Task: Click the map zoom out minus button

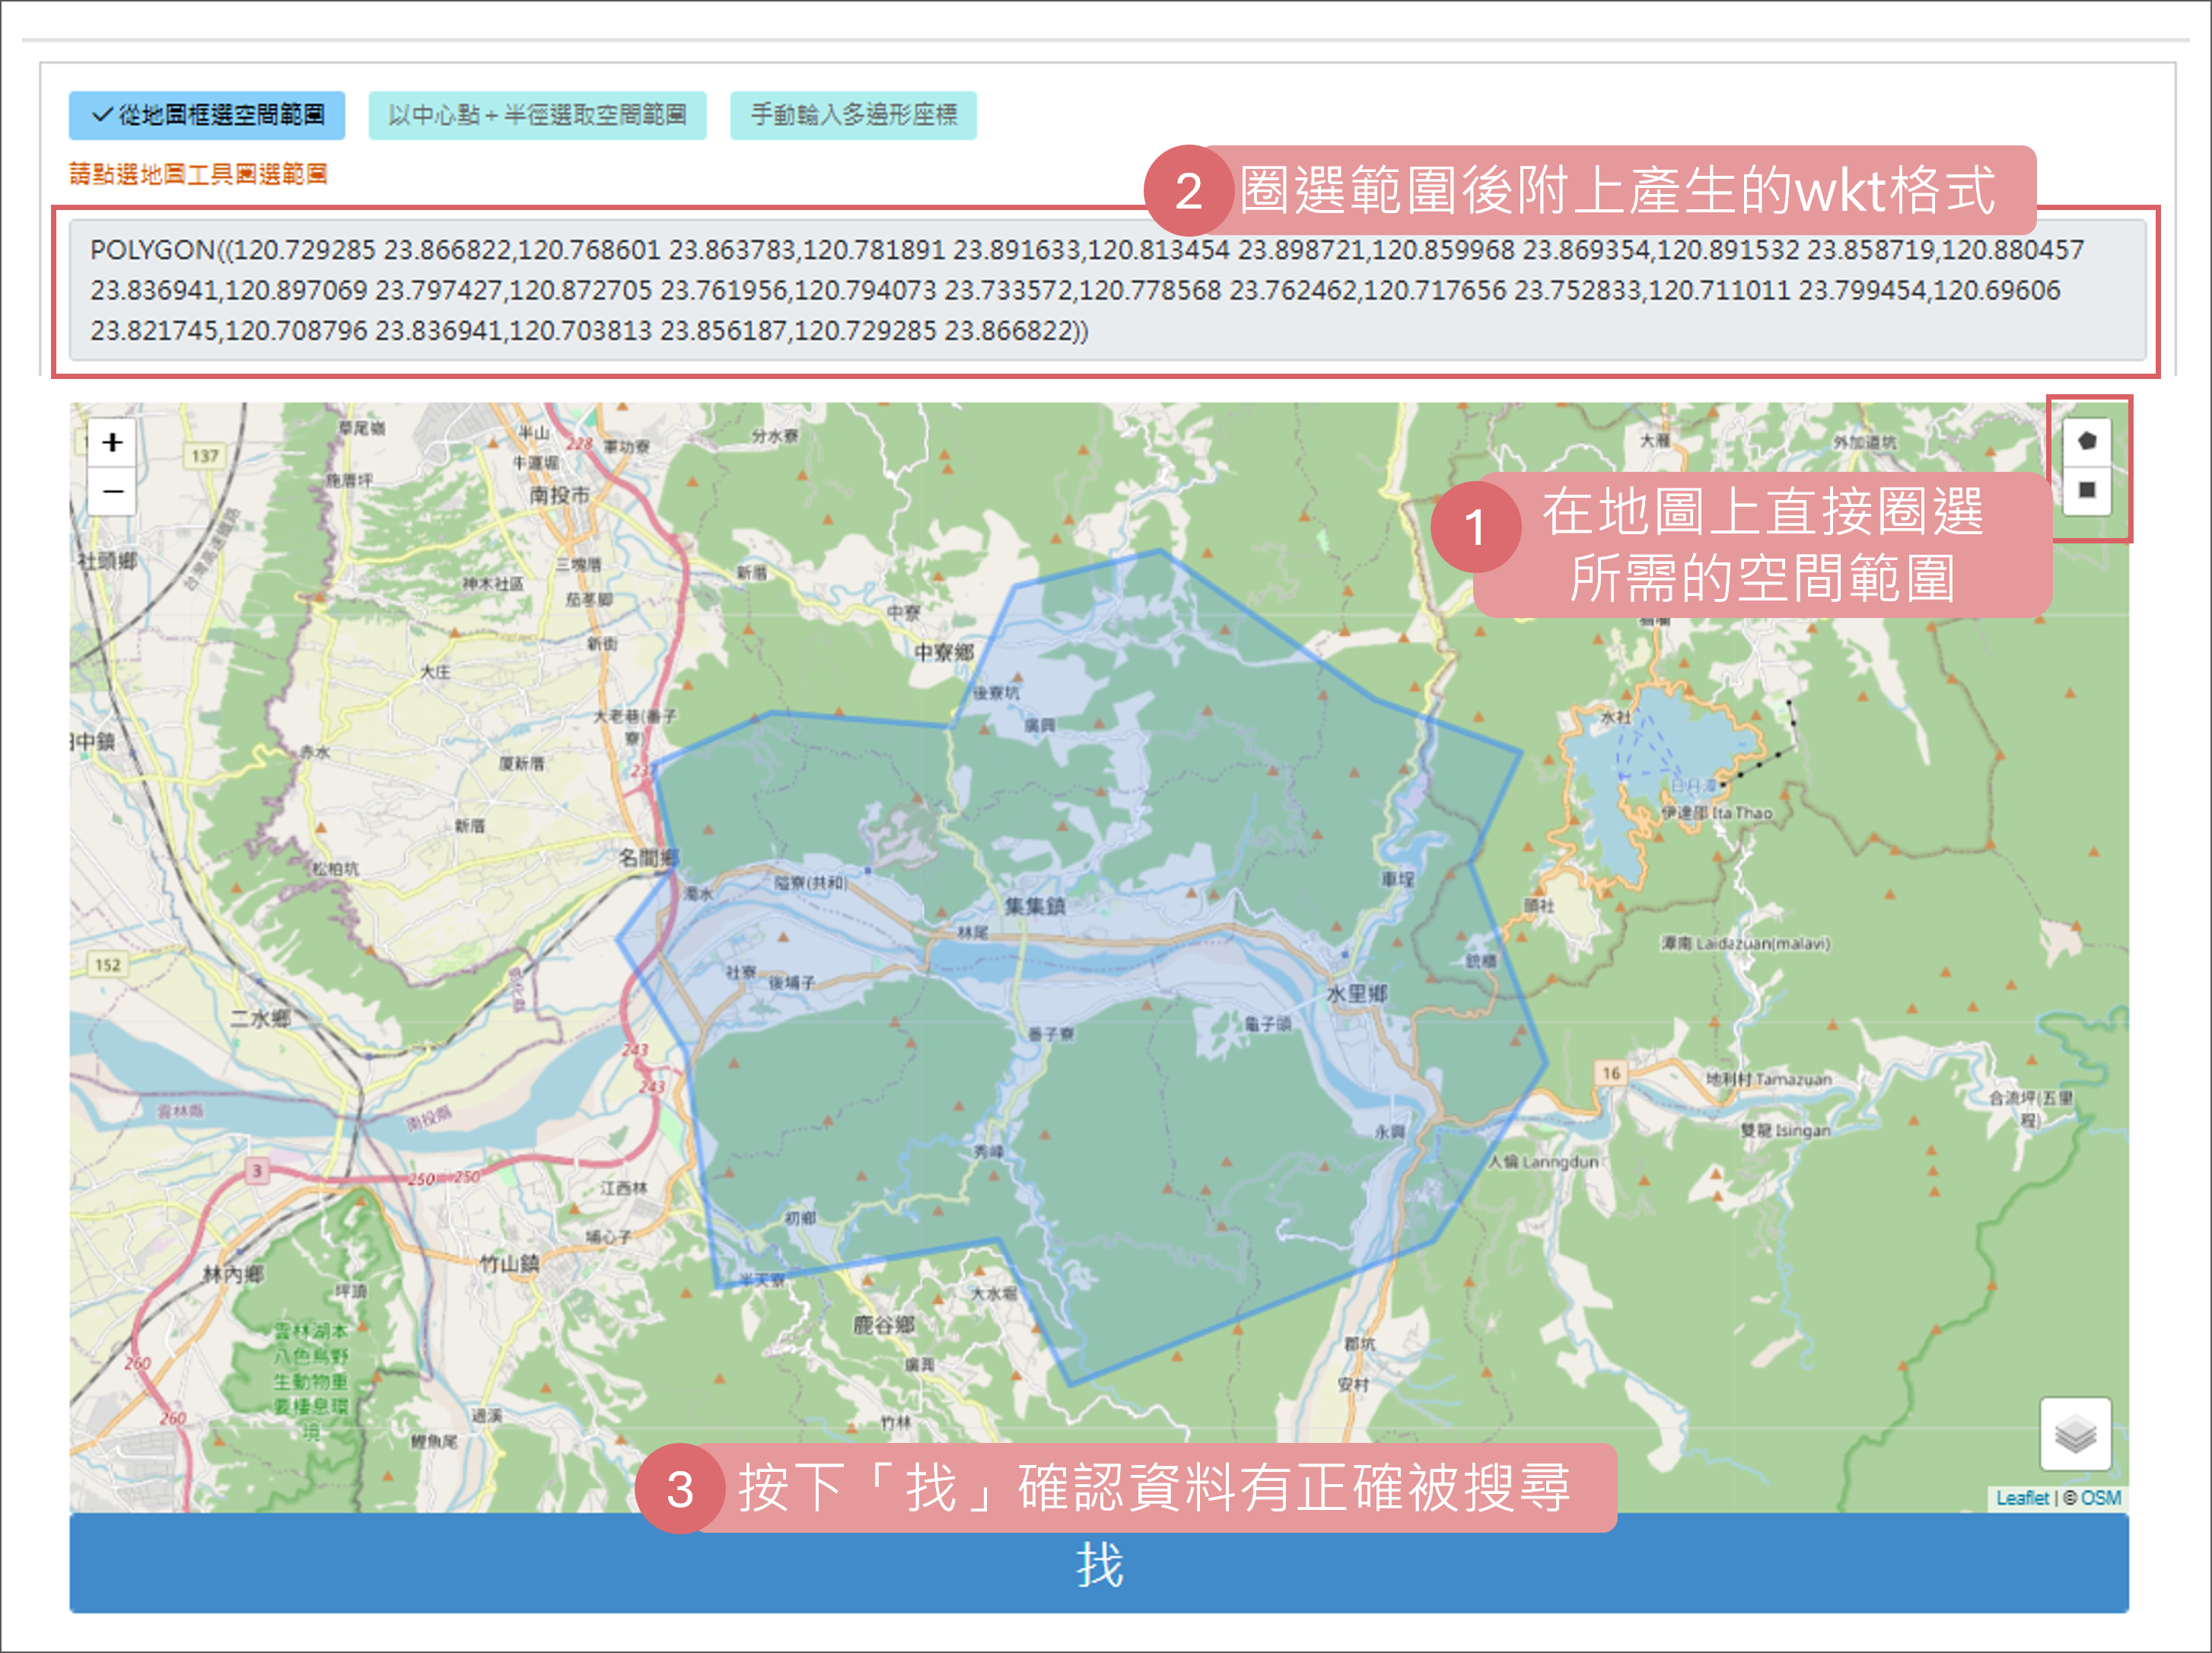Action: coord(112,491)
